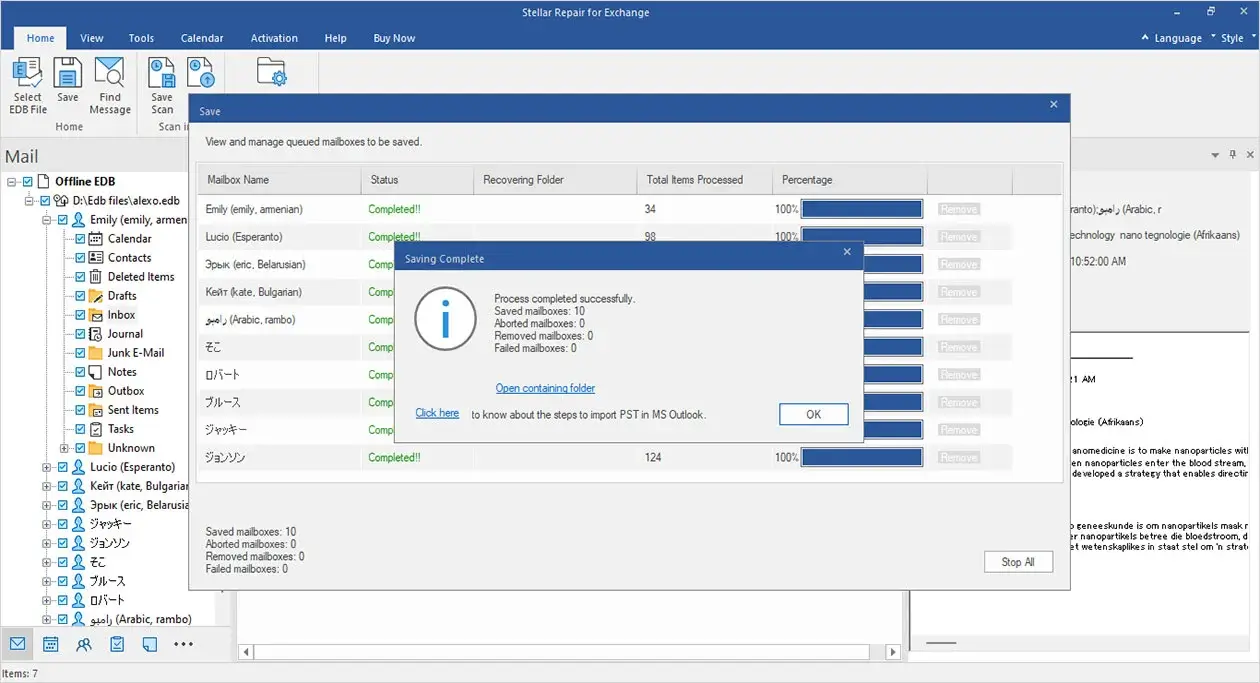Open Contacts view in bottom navigation

point(84,644)
